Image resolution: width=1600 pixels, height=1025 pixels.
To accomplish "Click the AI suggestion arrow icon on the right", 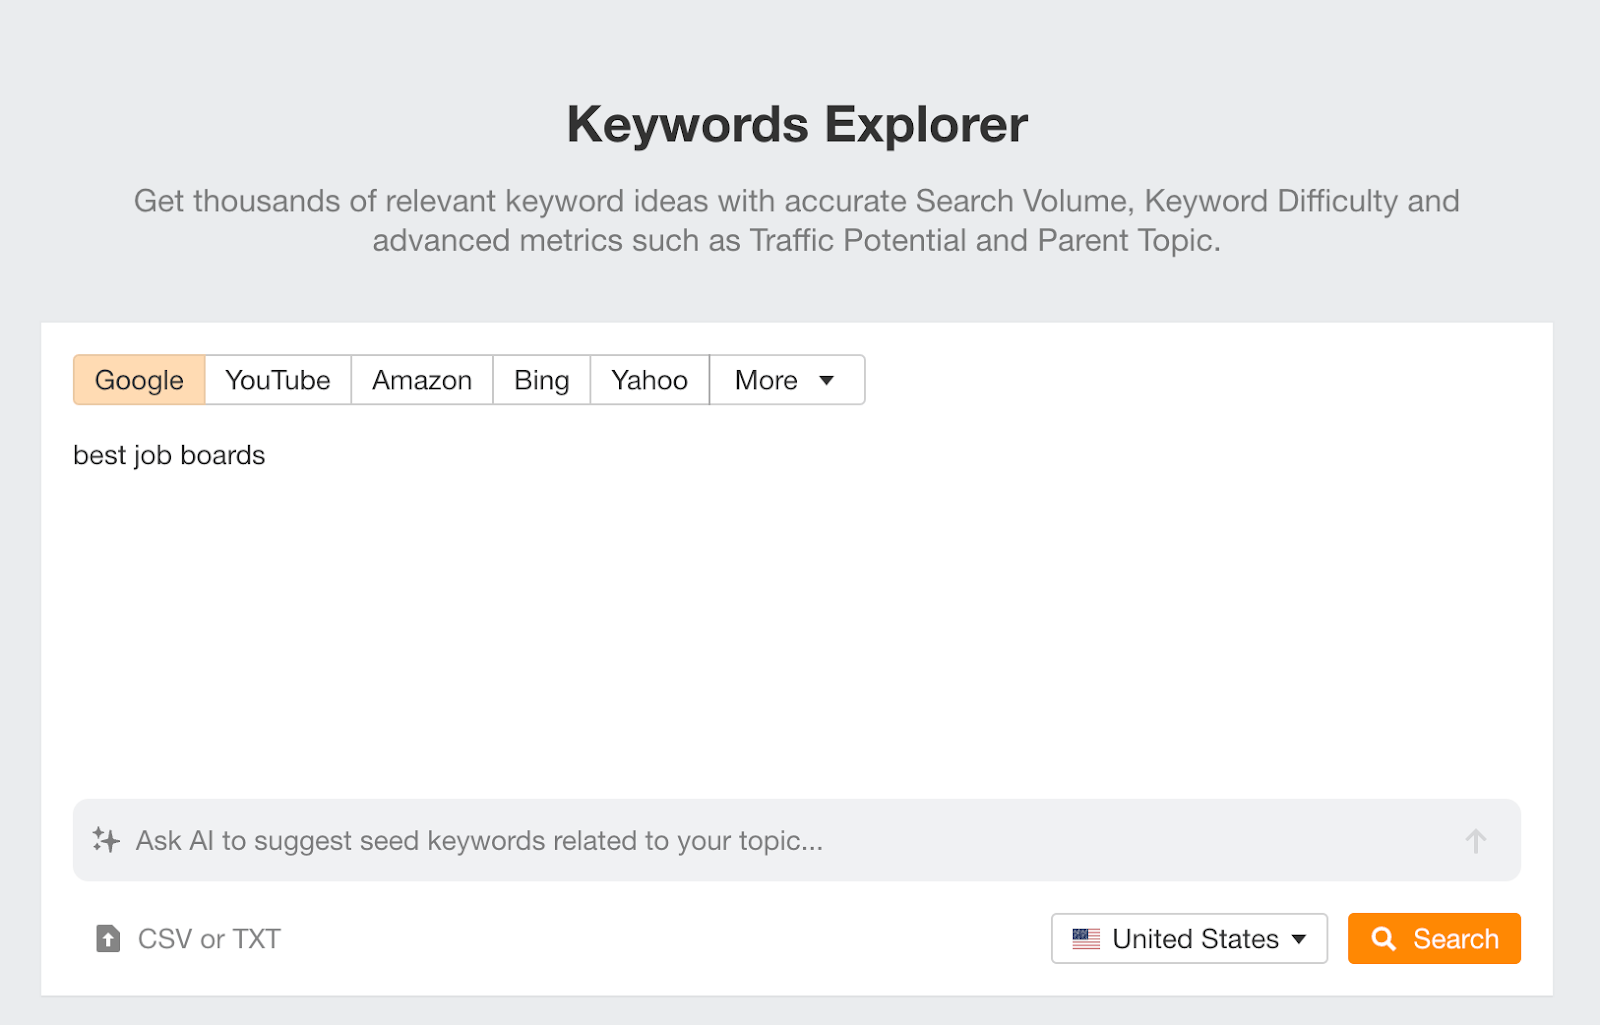I will (x=1475, y=841).
